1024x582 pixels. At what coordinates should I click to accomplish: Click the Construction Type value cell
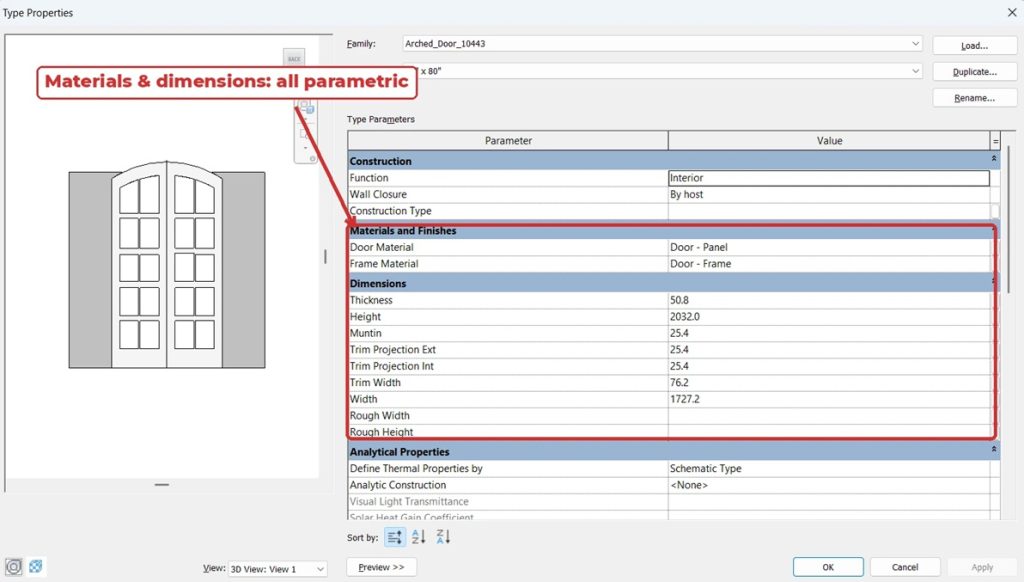(829, 211)
